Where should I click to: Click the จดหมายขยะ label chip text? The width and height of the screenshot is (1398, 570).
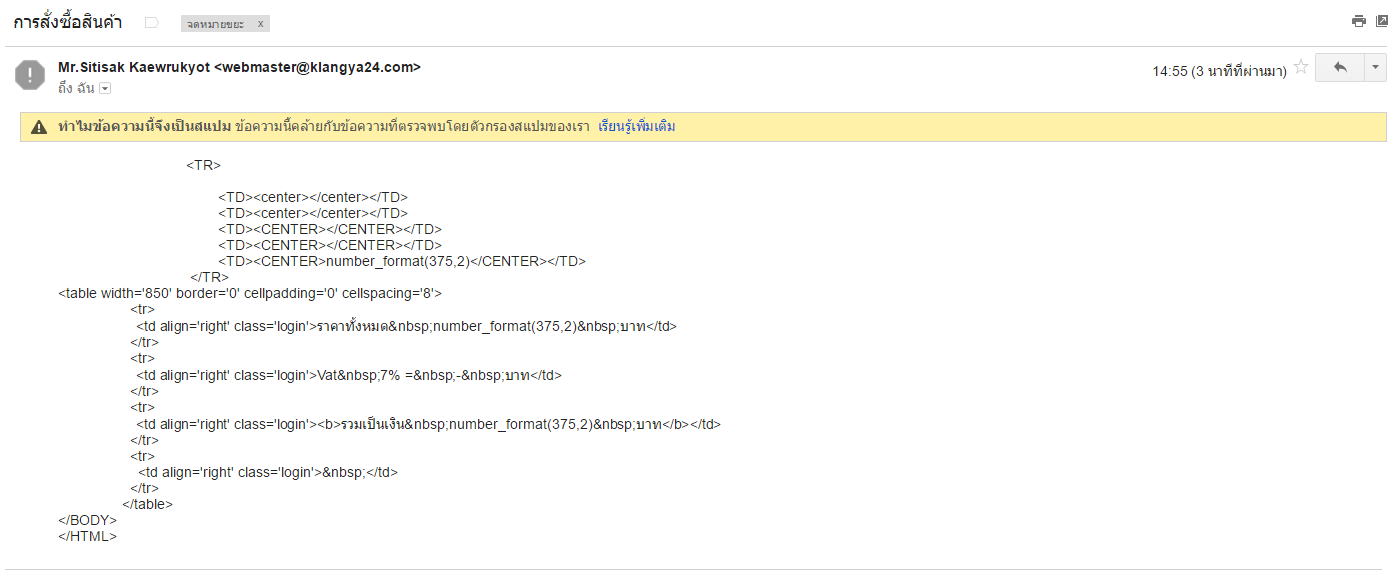click(216, 23)
